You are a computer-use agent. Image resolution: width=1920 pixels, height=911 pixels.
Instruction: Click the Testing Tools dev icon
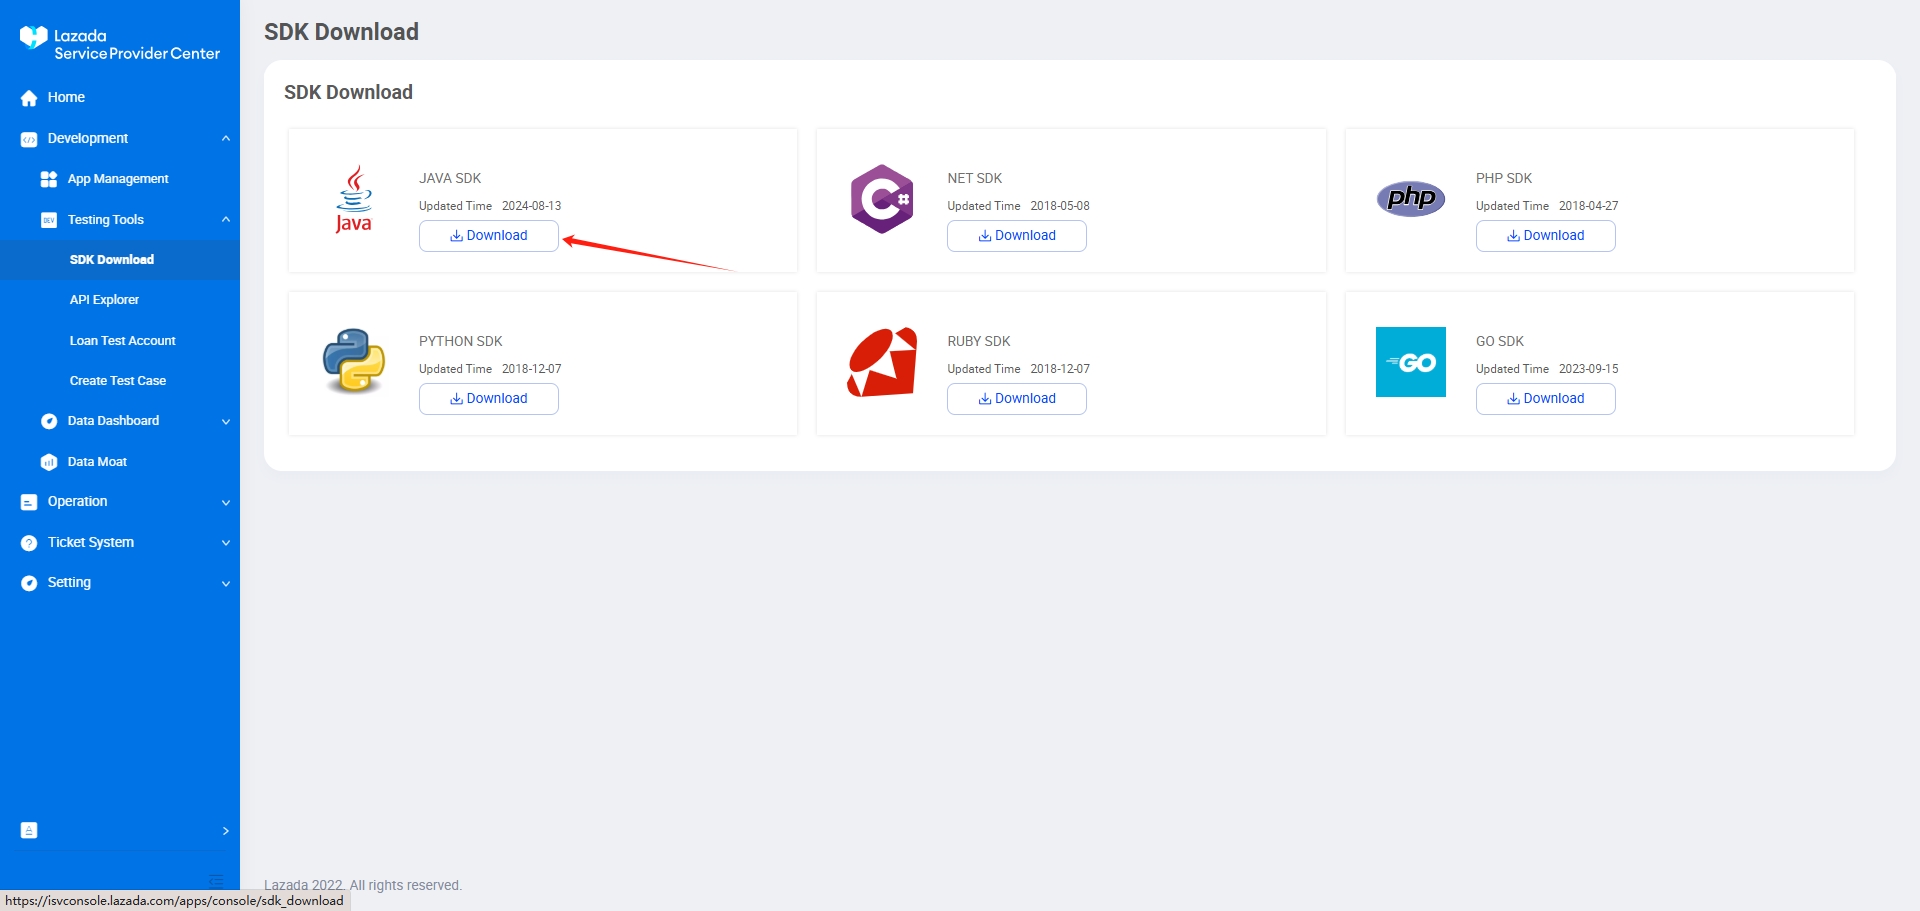pyautogui.click(x=49, y=220)
